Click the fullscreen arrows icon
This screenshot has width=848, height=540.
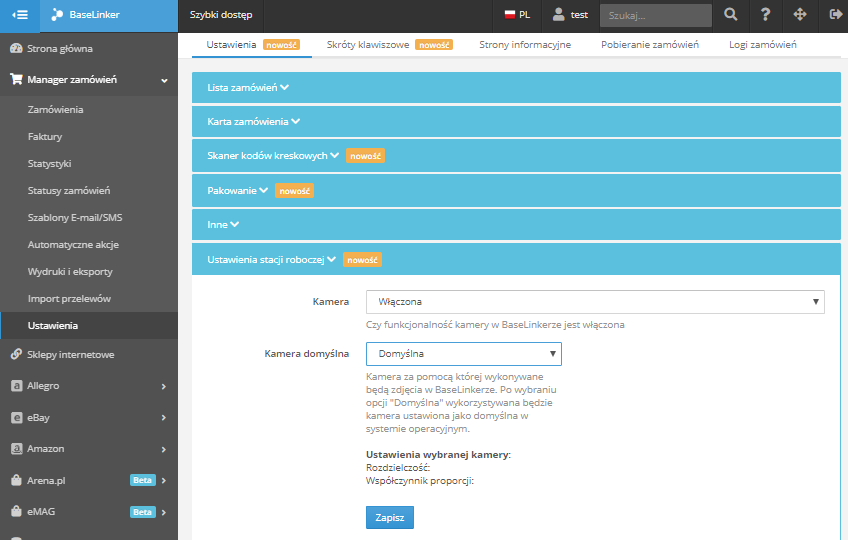(x=799, y=15)
